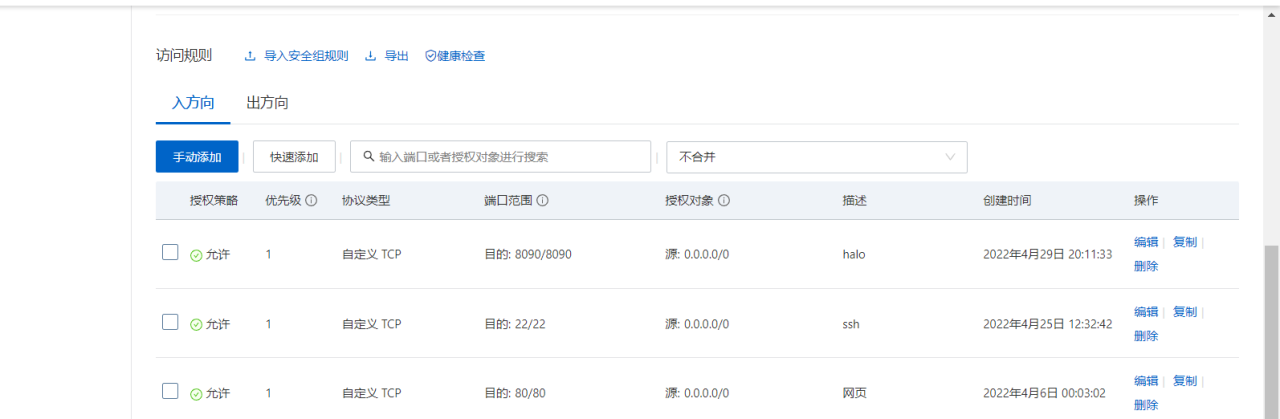This screenshot has height=419, width=1280.
Task: Copy the 网页 rule
Action: pos(1185,381)
